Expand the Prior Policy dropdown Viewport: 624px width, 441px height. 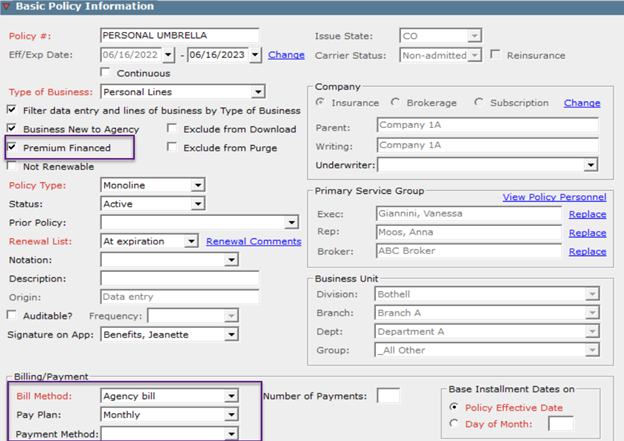point(292,222)
